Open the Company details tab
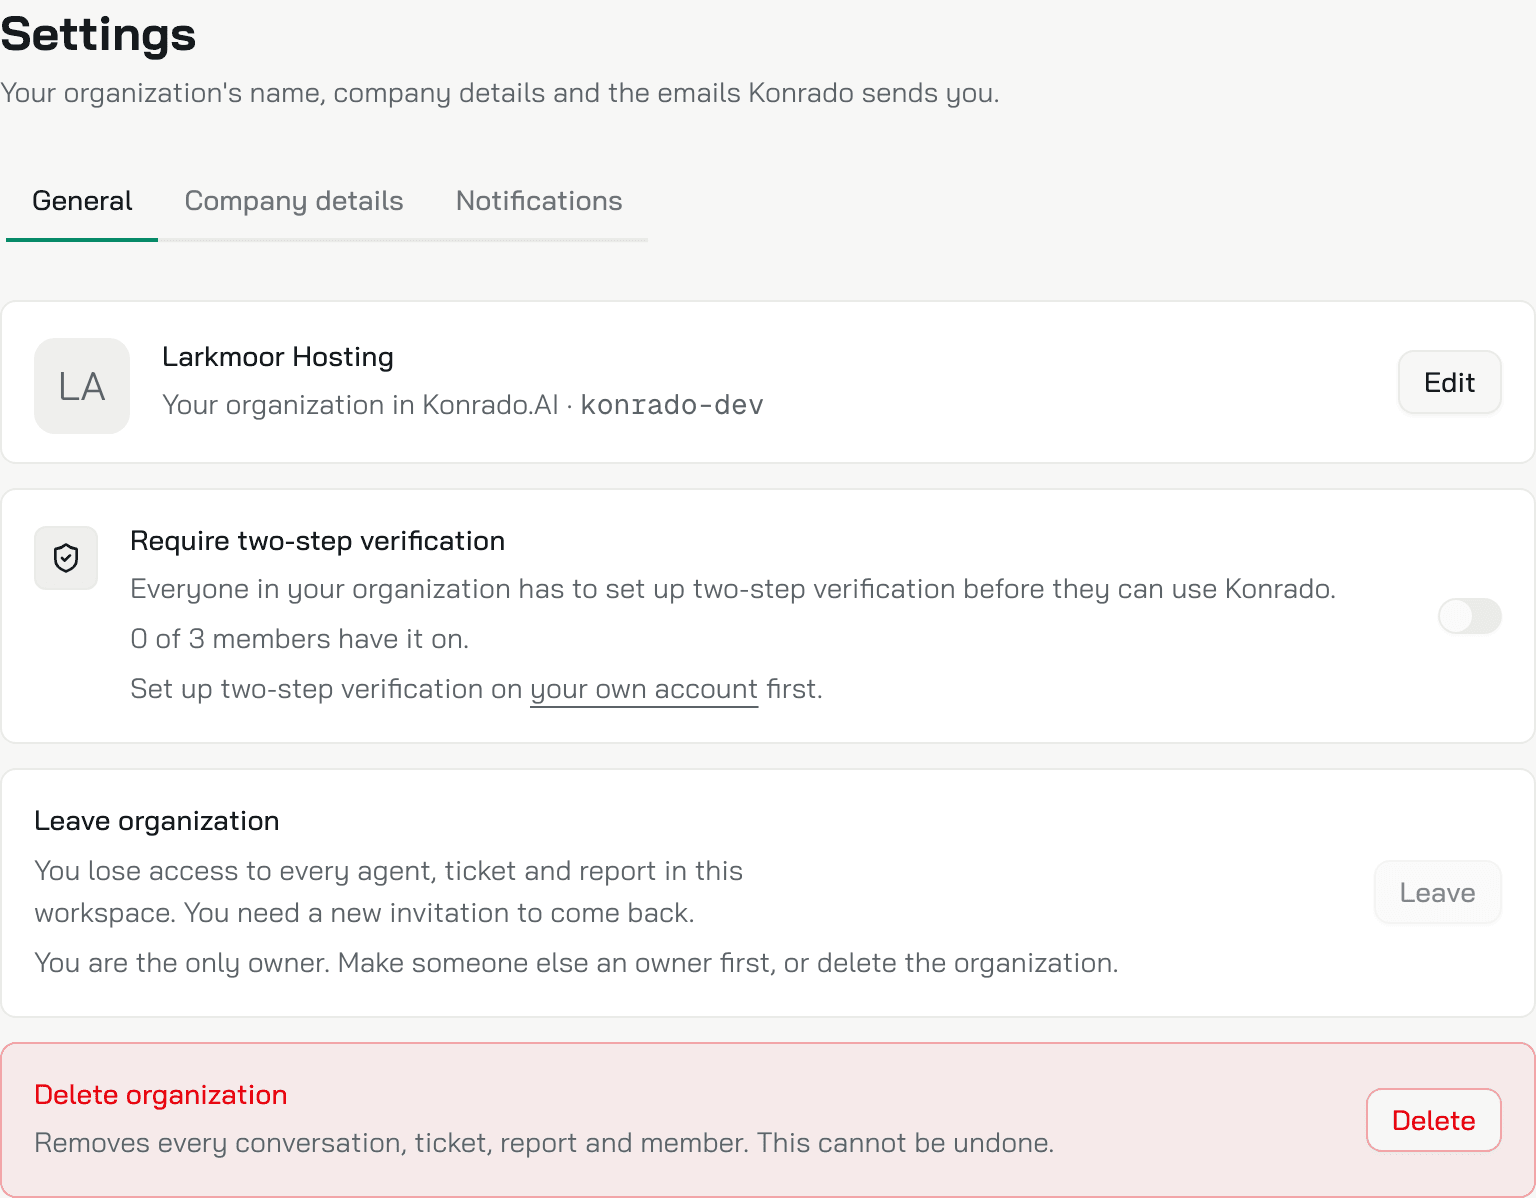1536x1198 pixels. pyautogui.click(x=294, y=201)
